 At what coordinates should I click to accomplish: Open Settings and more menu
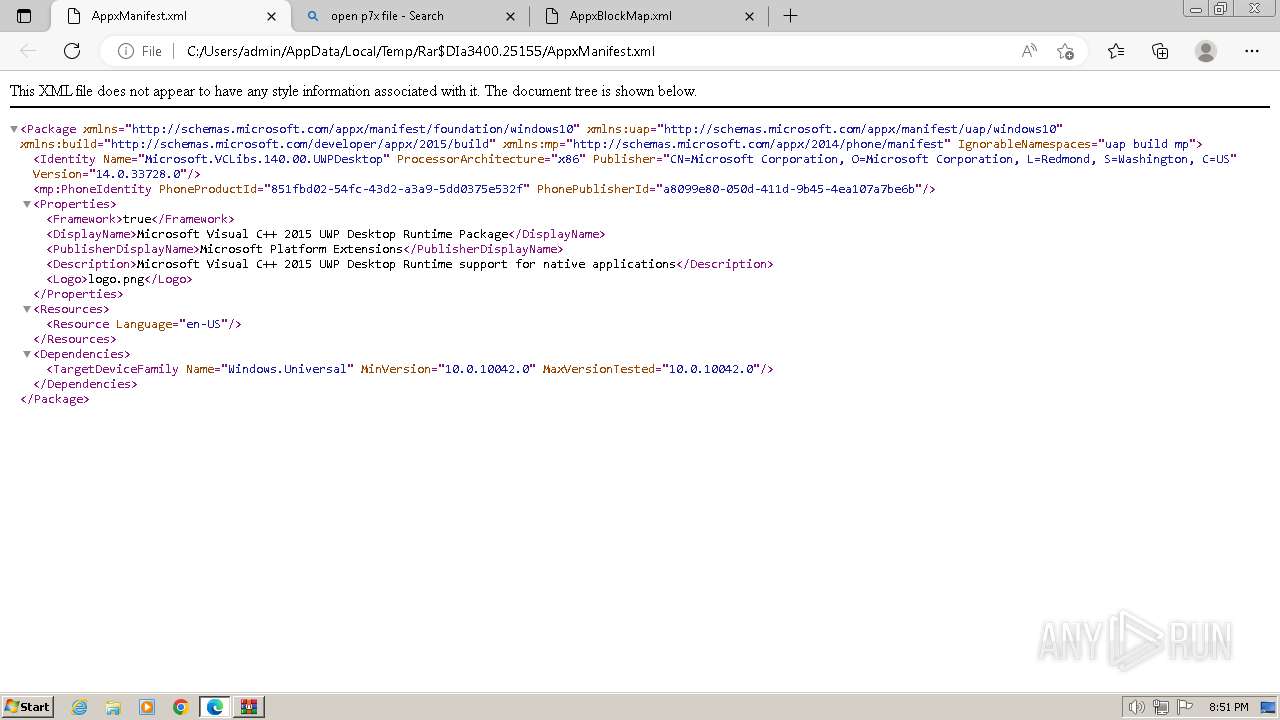pyautogui.click(x=1252, y=51)
